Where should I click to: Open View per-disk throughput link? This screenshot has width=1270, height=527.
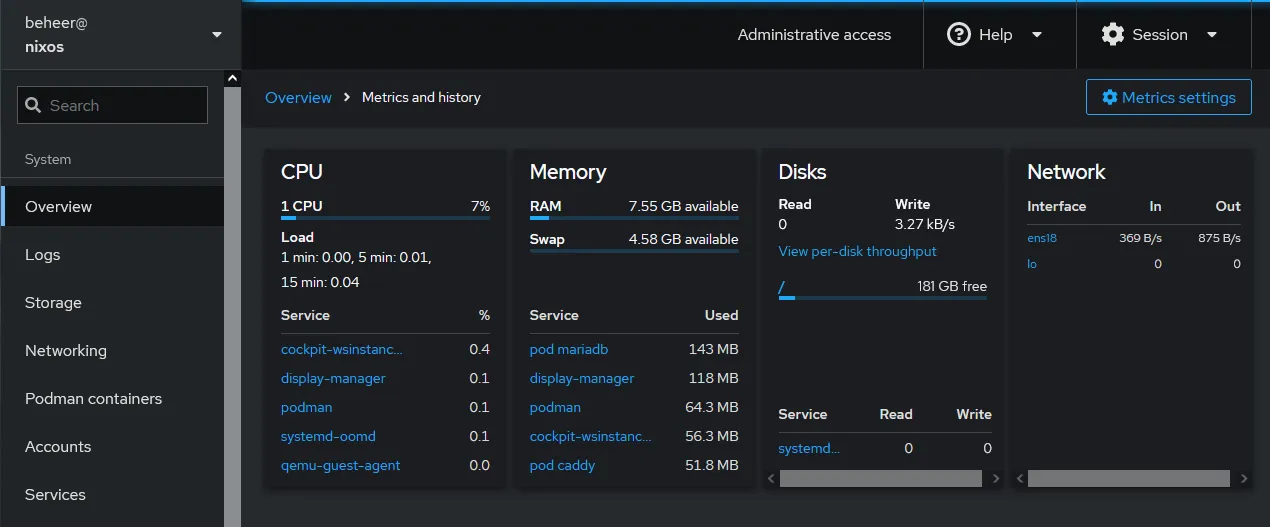click(x=857, y=252)
